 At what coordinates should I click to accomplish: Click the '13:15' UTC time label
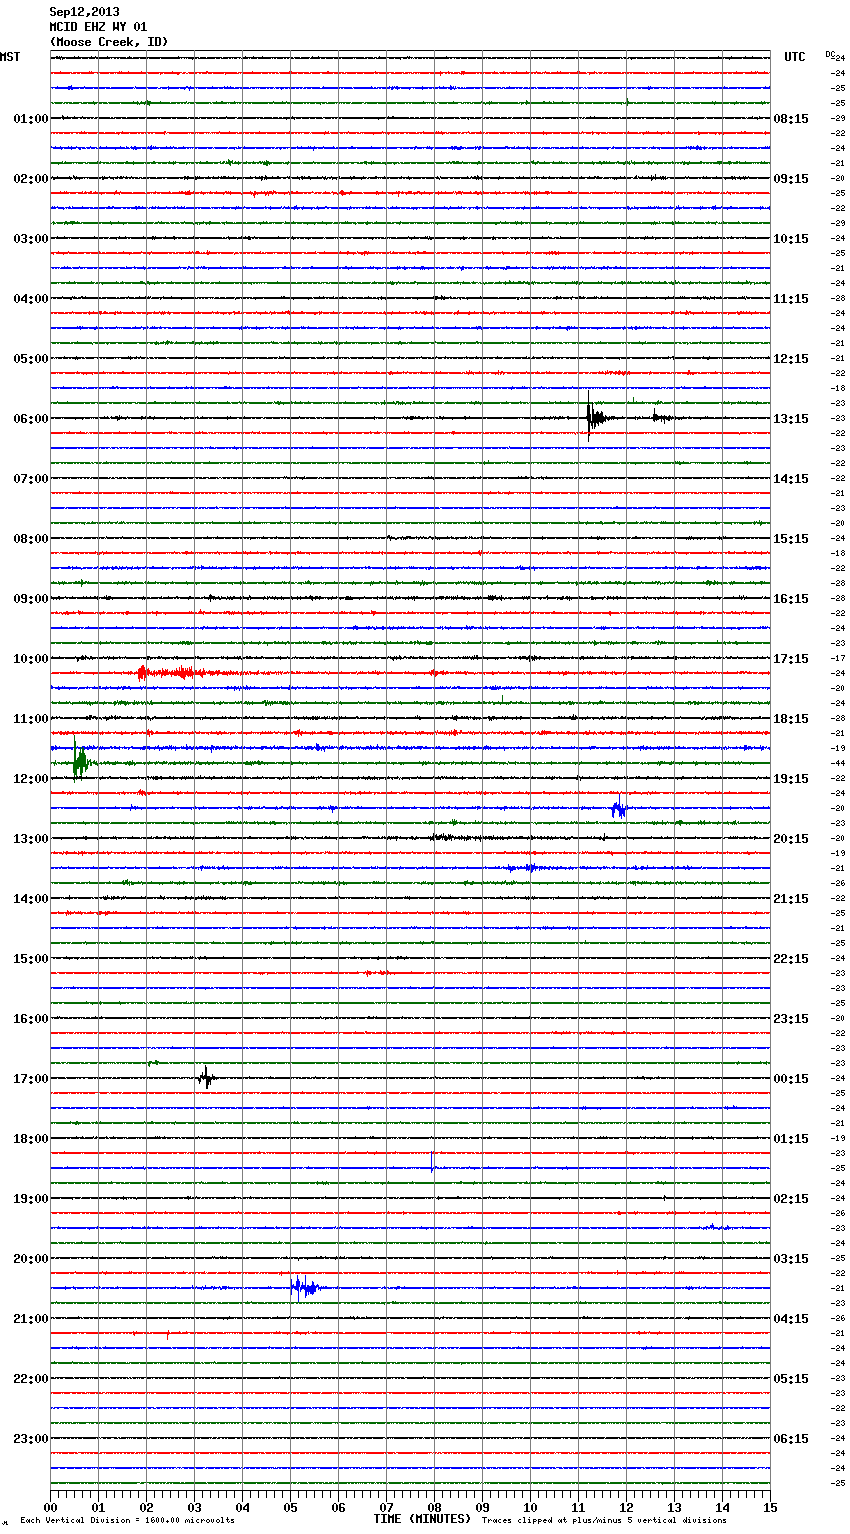pos(791,418)
